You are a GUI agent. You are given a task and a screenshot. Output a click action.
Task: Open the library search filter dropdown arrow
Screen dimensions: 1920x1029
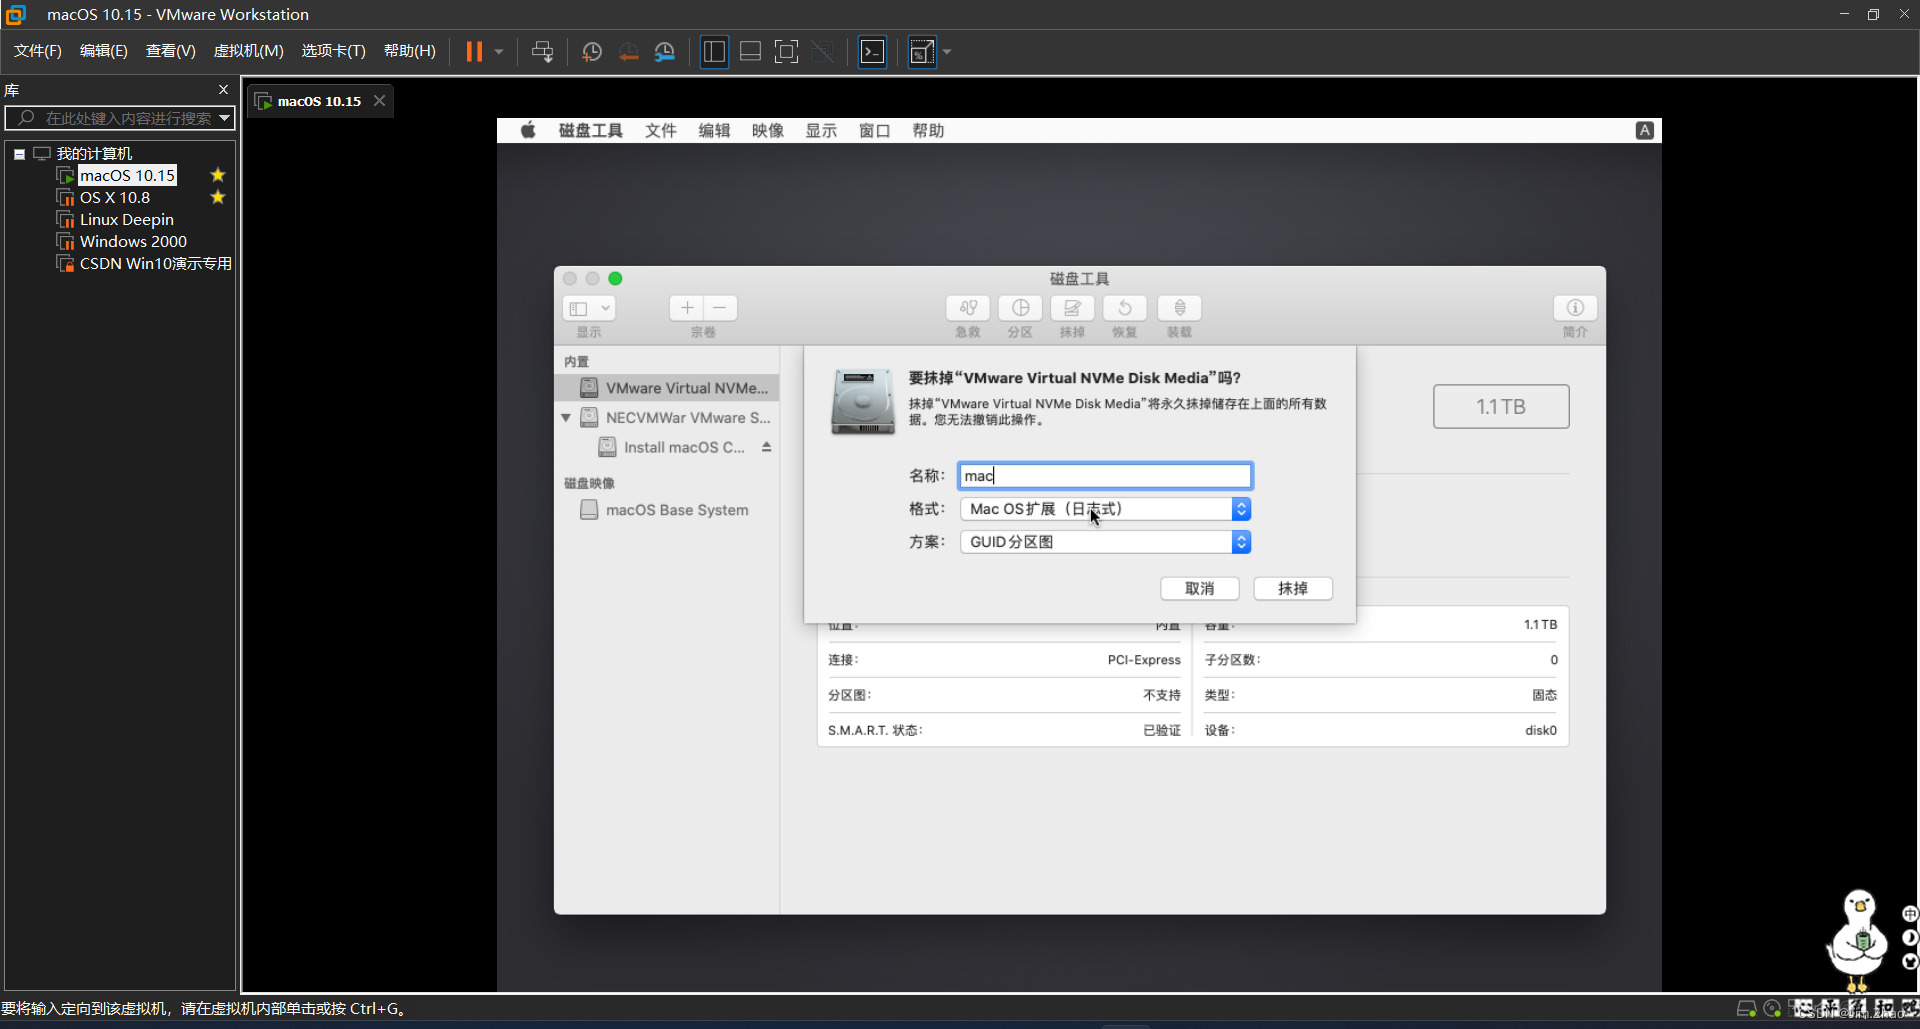(225, 118)
